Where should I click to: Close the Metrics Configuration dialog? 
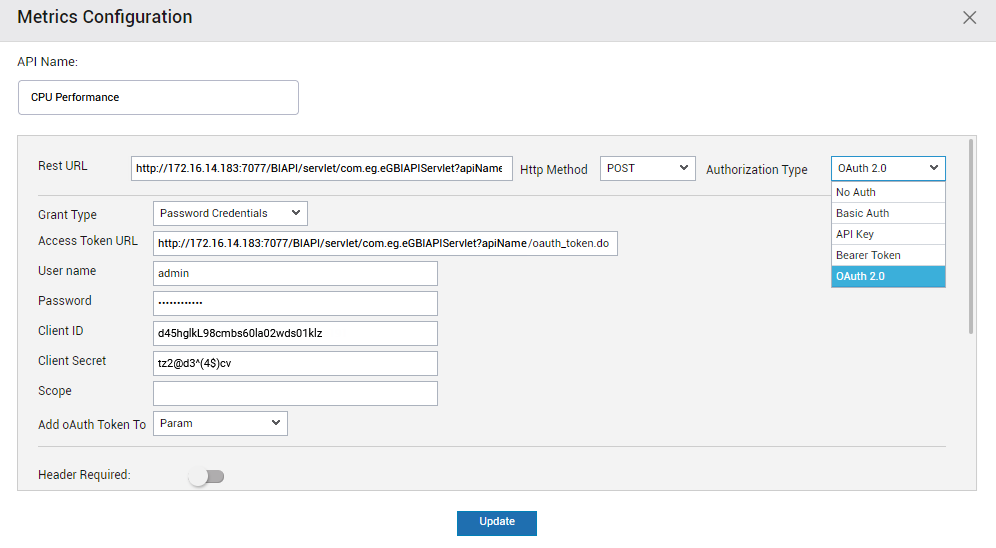coord(969,18)
